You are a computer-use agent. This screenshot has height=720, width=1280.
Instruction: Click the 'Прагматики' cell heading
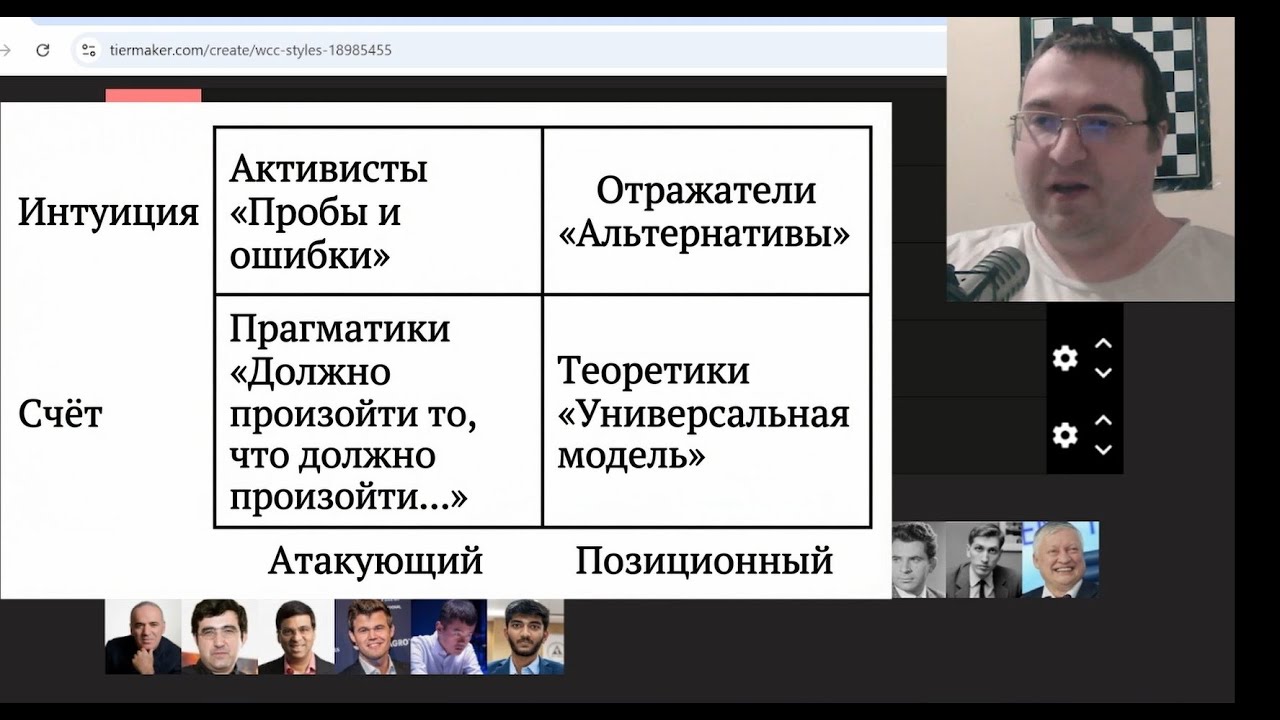point(339,329)
